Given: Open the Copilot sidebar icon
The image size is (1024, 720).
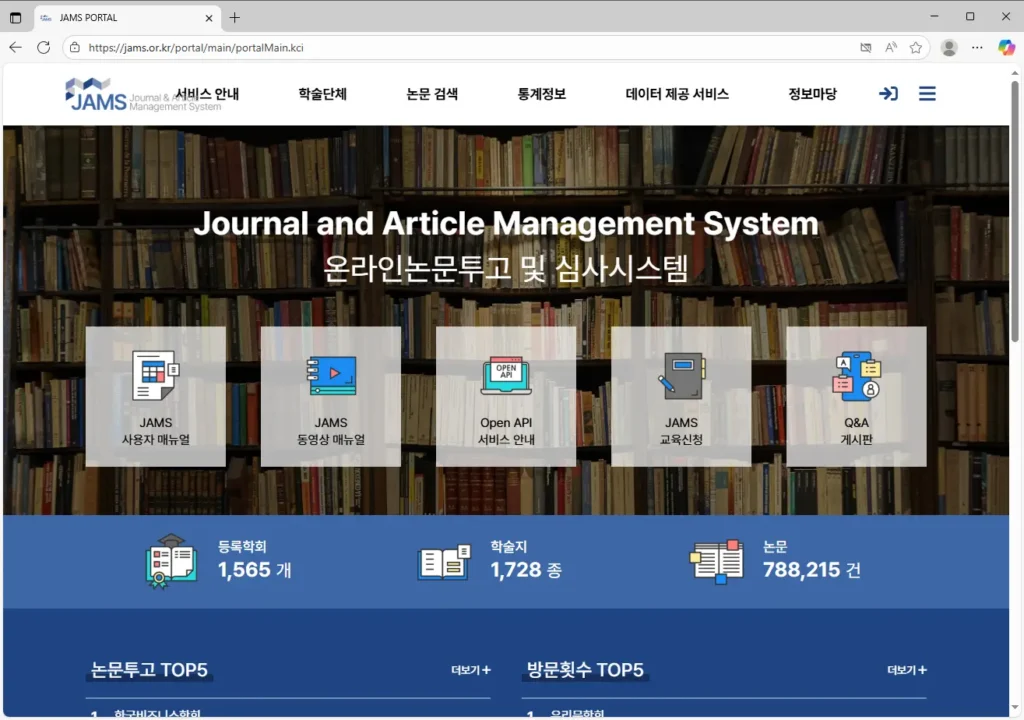Looking at the screenshot, I should 1006,48.
